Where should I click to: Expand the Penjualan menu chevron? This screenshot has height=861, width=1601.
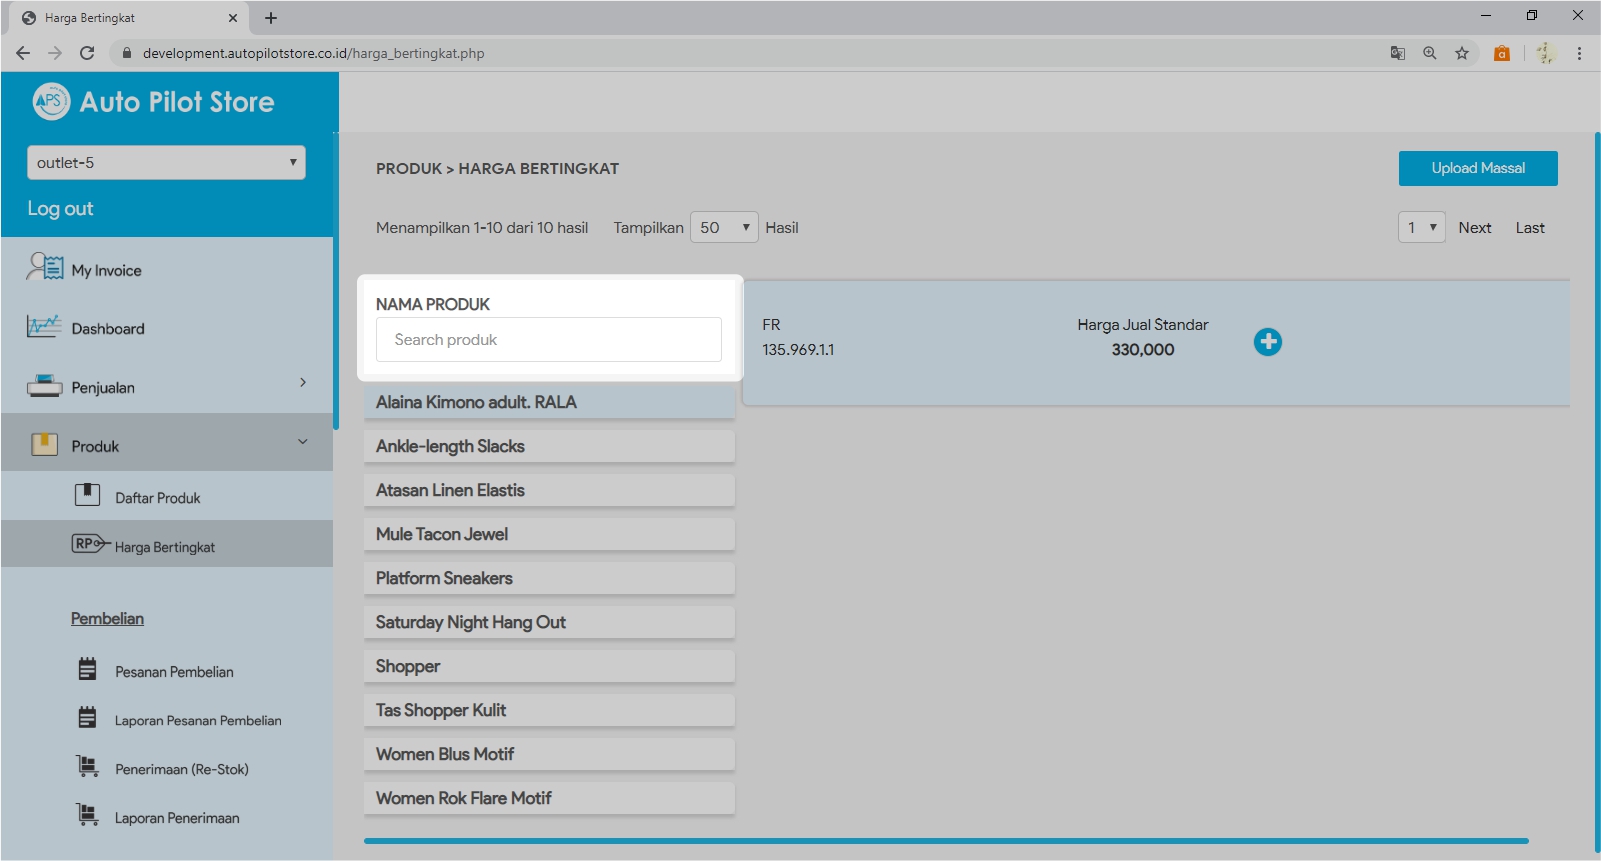[303, 383]
